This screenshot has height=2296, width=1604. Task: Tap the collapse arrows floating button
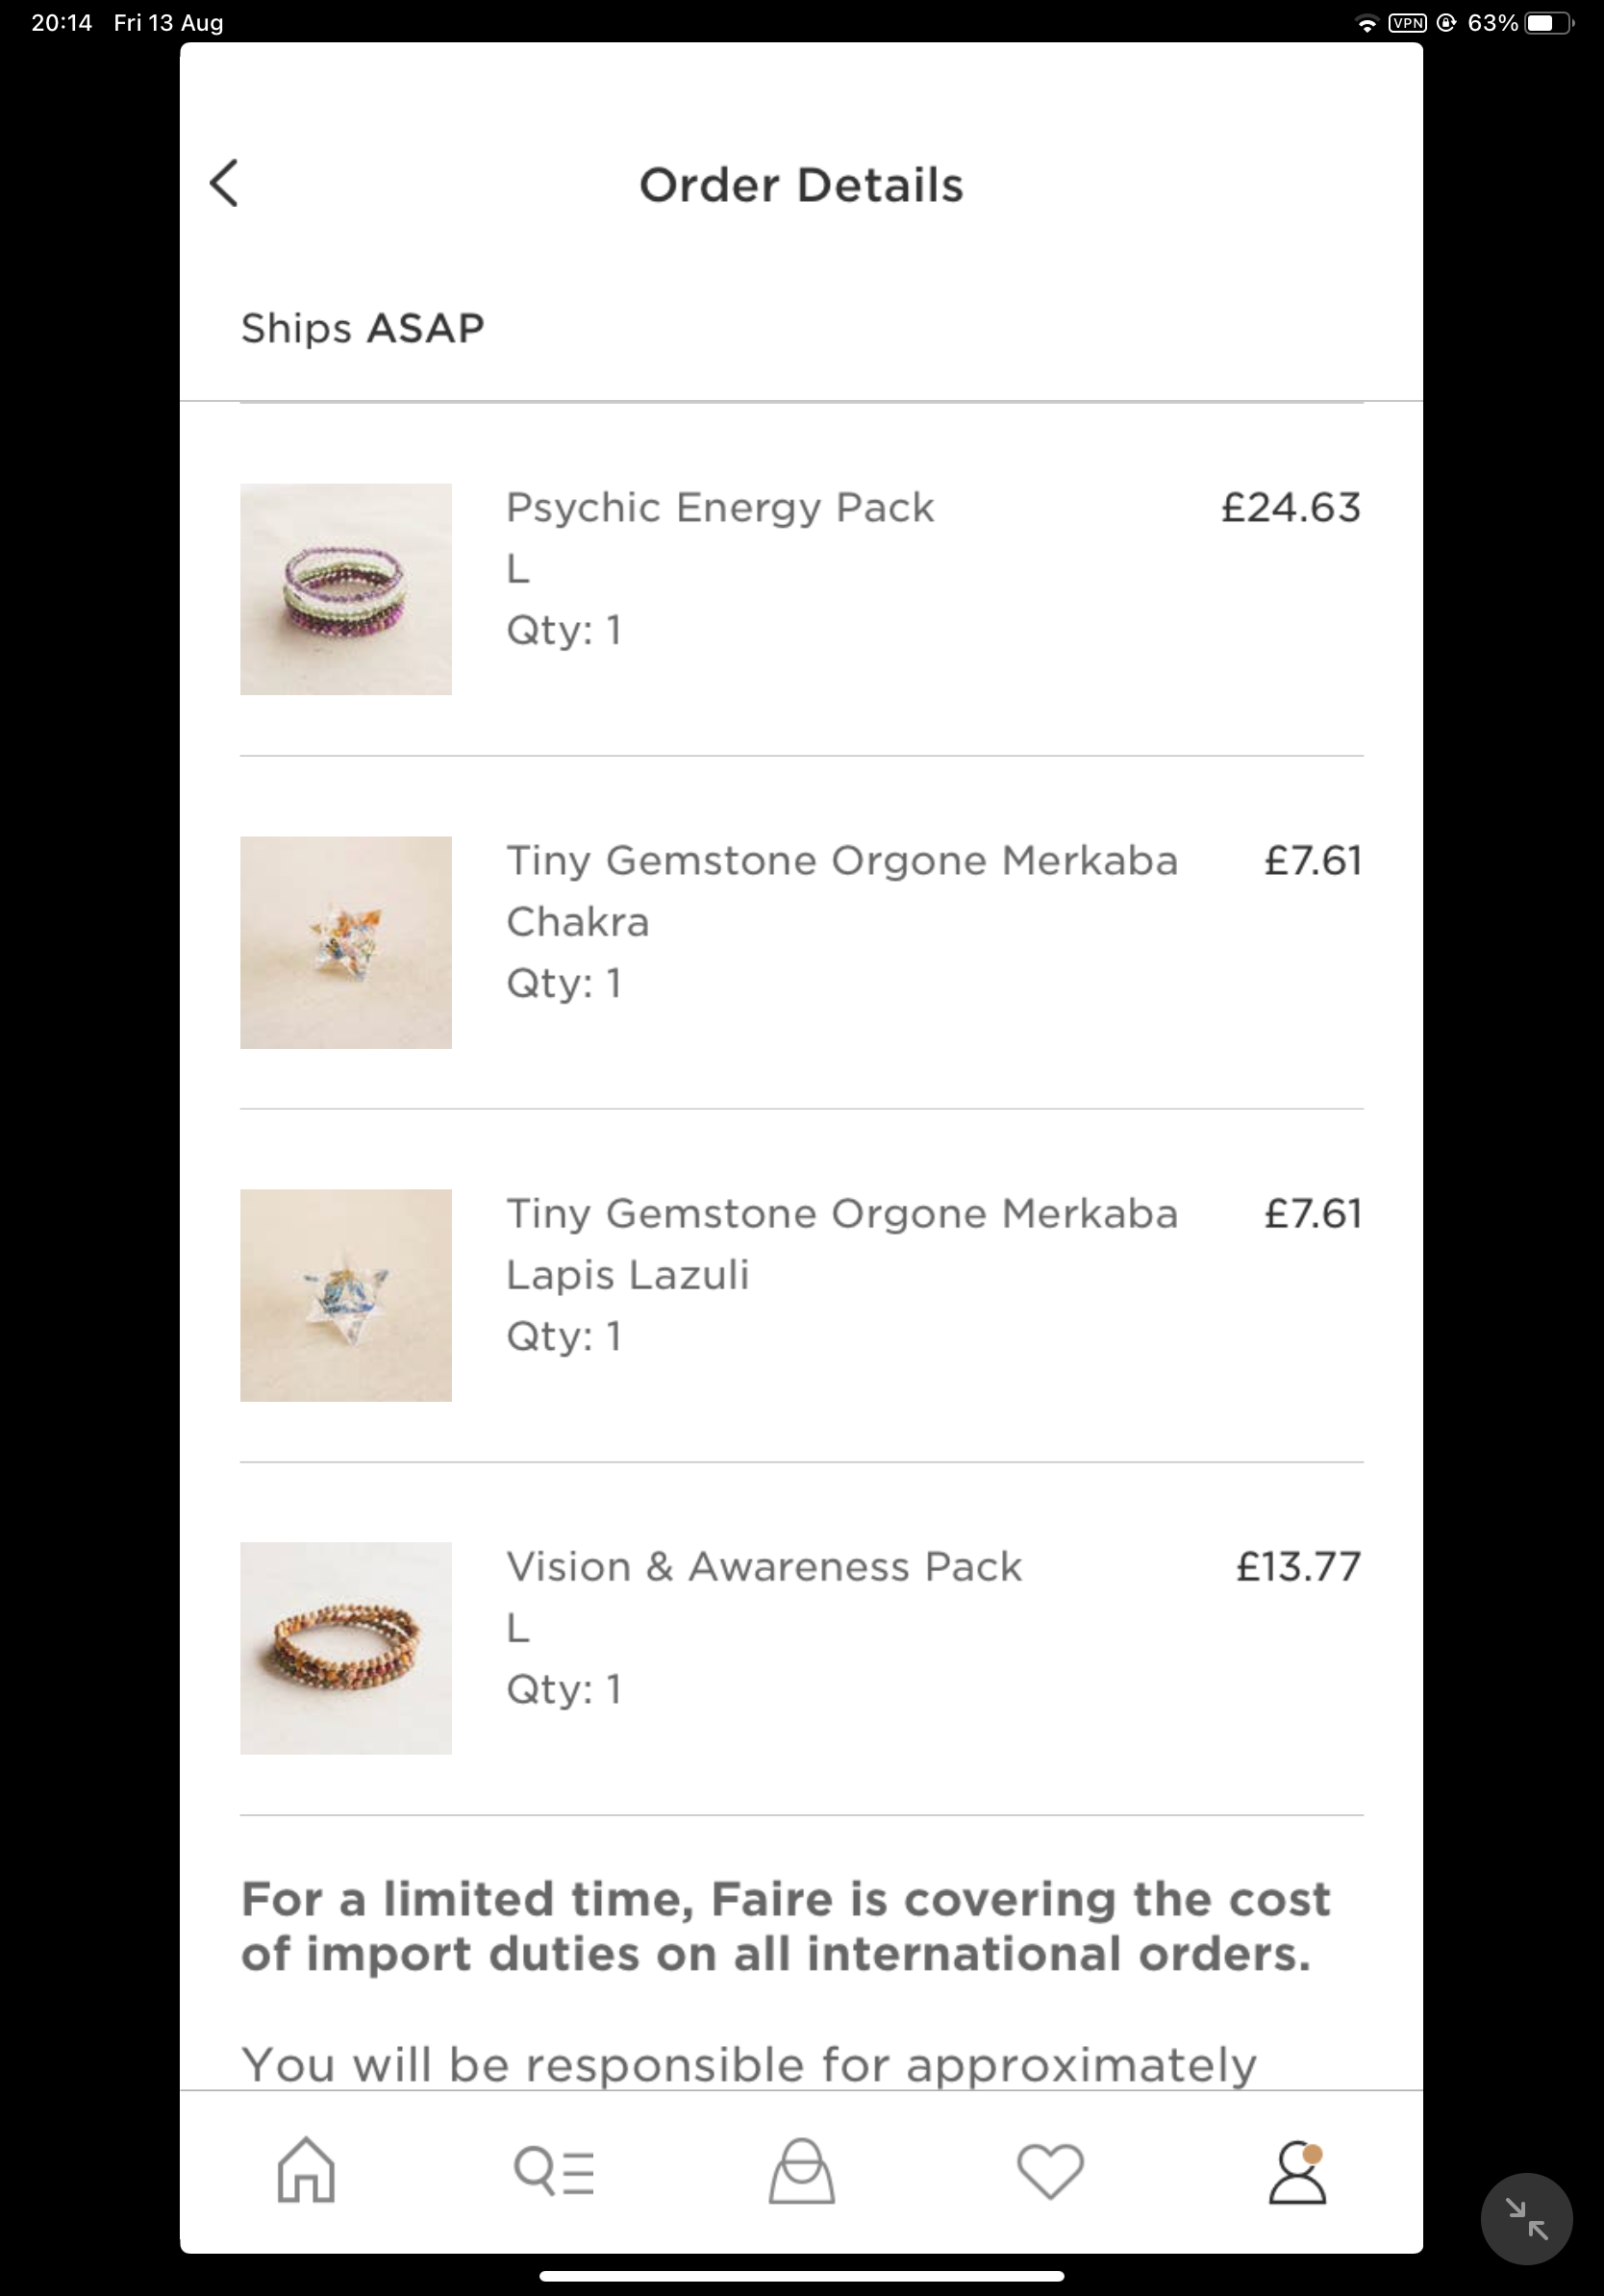[1526, 2219]
